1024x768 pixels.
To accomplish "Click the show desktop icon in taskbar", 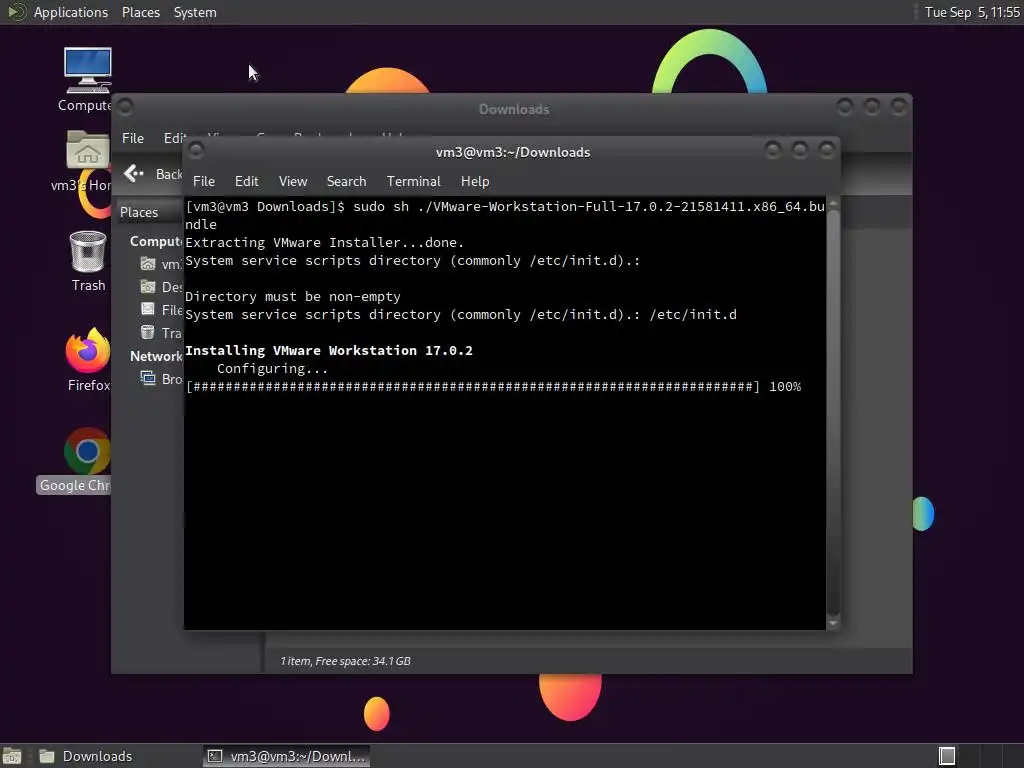I will 12,756.
